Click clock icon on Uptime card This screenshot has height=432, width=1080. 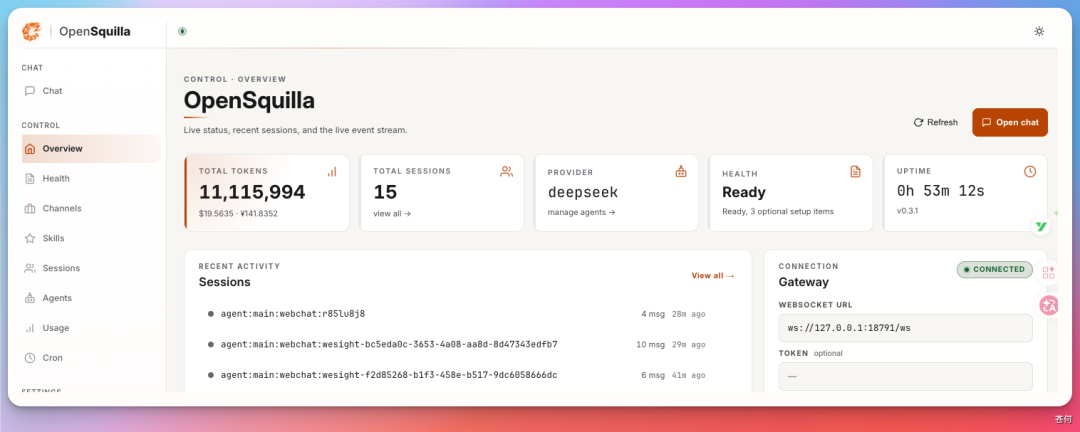pyautogui.click(x=1030, y=172)
